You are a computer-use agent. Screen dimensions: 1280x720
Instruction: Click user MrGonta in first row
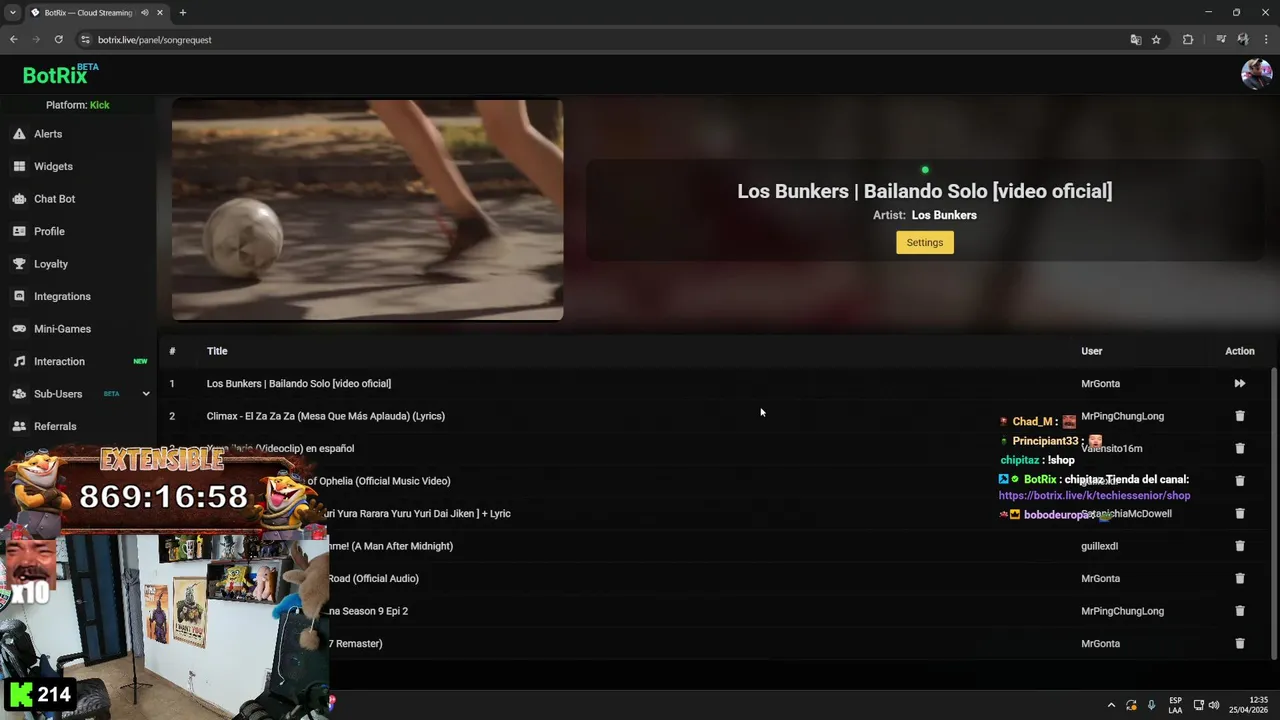[1100, 383]
